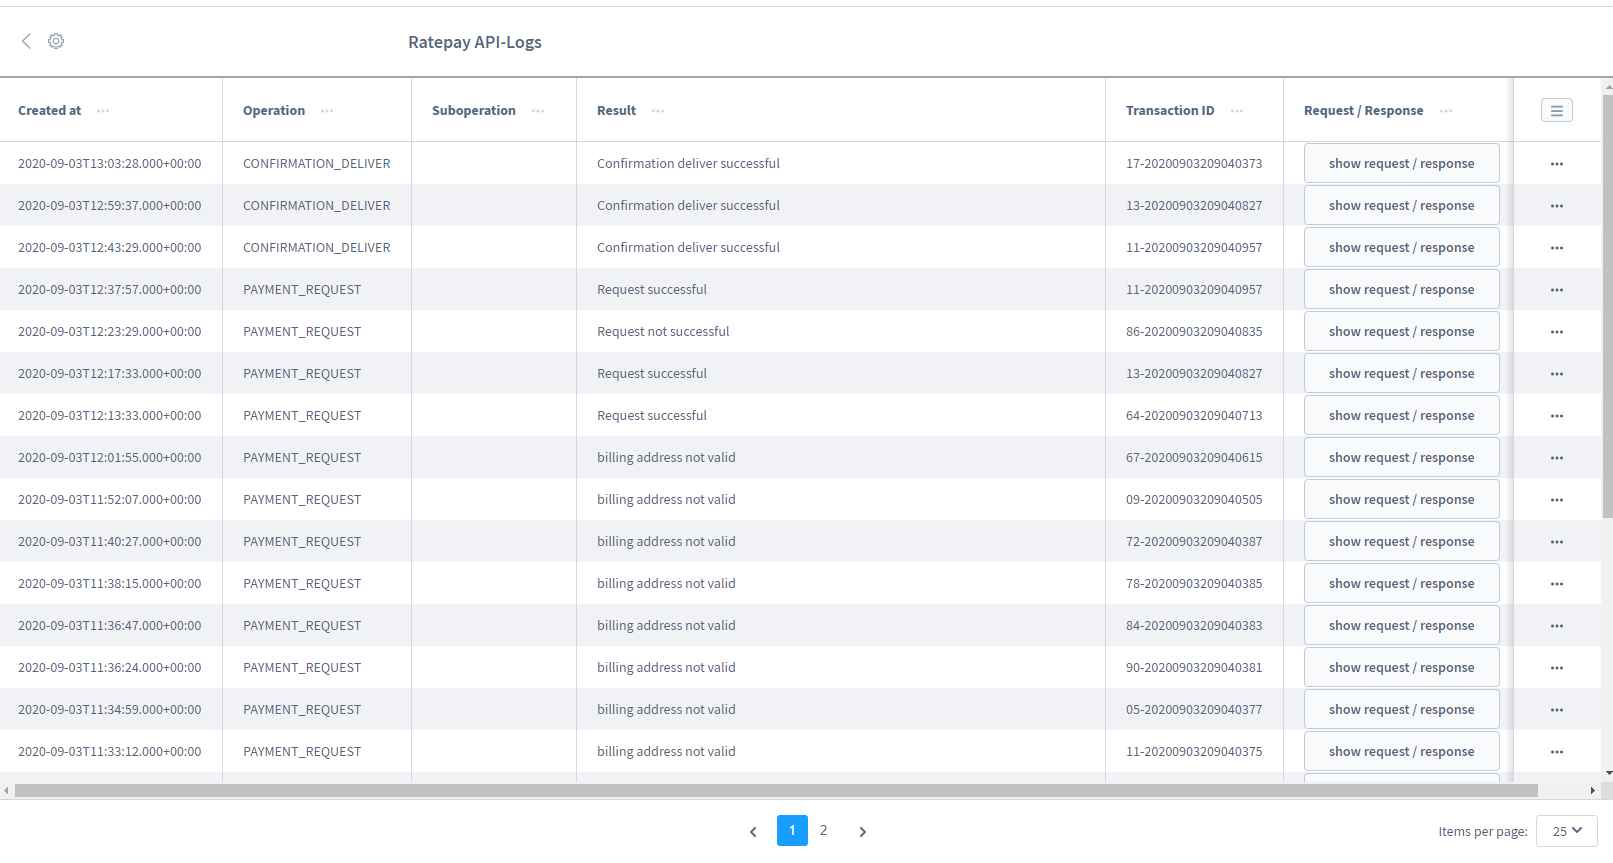1613x863 pixels.
Task: Select transaction ID 86-20200903209040835
Action: tap(1194, 331)
